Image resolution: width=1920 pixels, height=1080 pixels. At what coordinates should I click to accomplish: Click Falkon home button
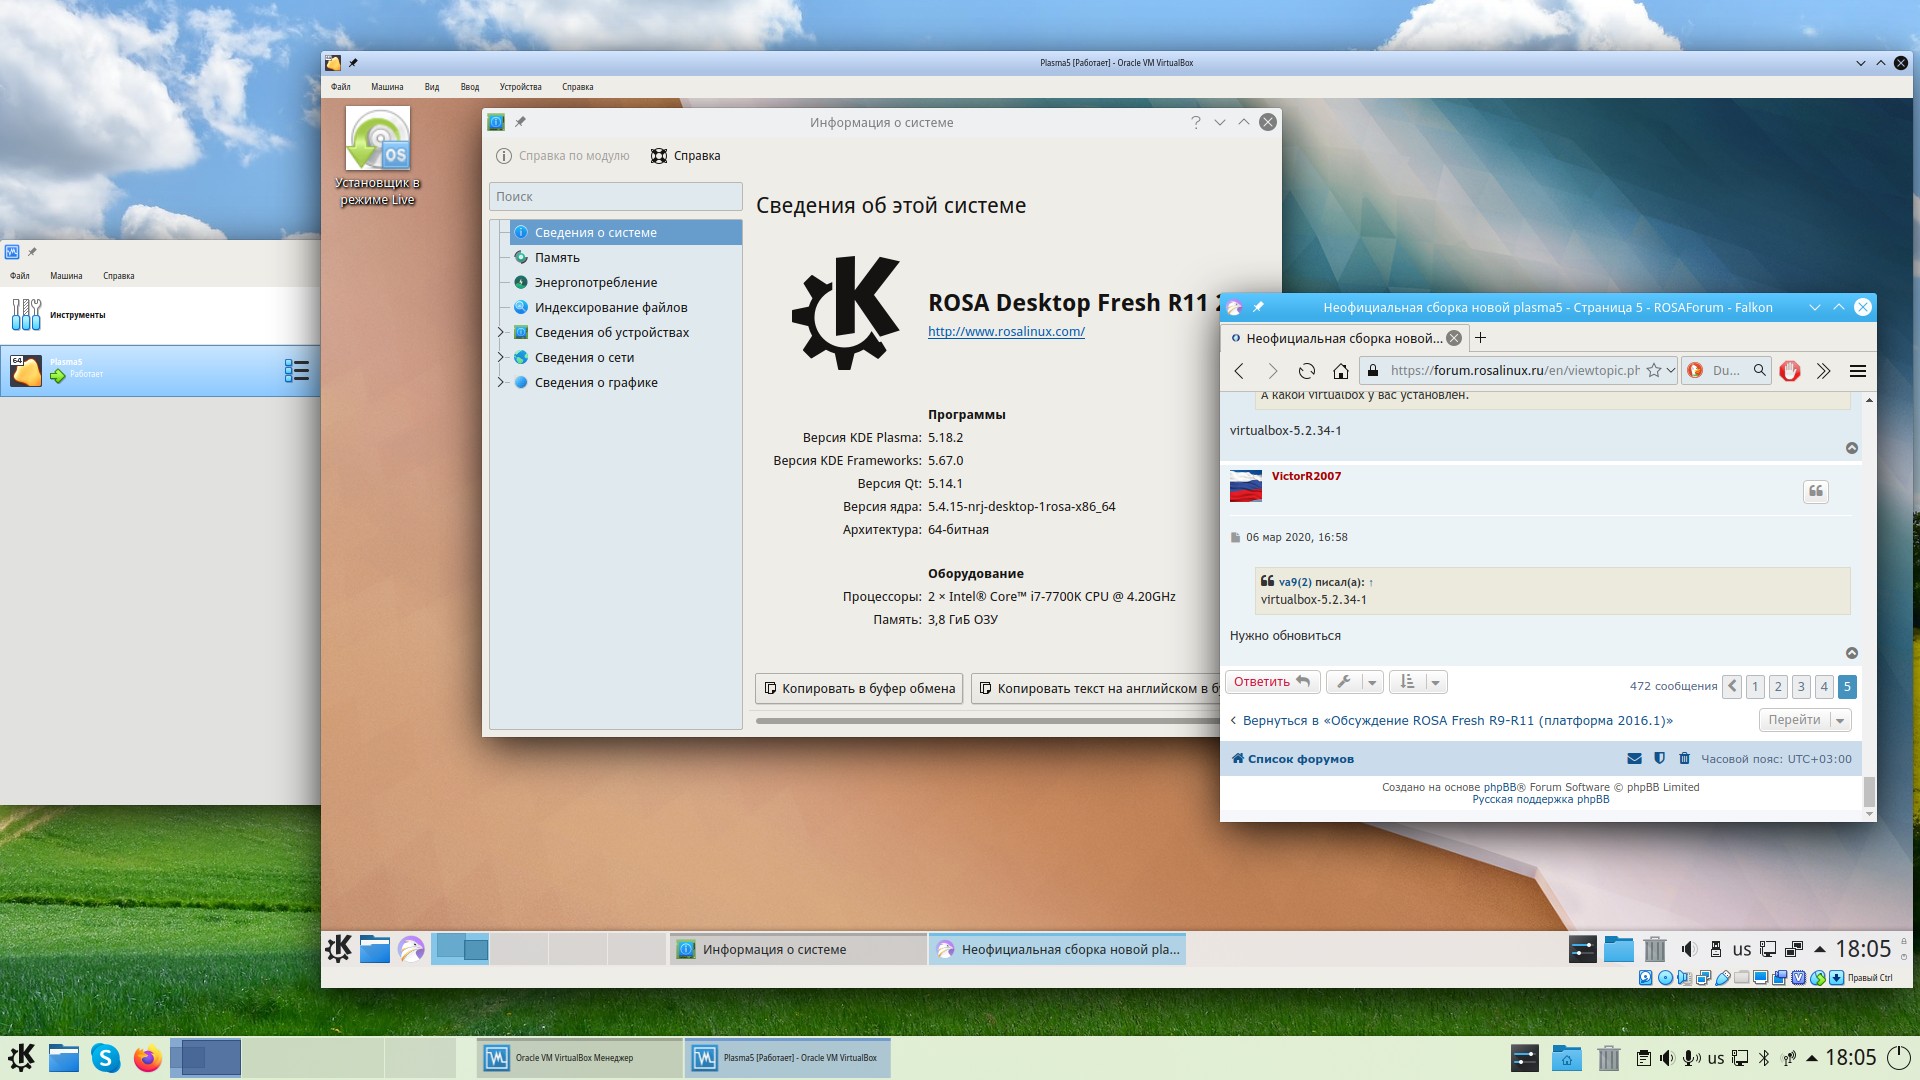tap(1340, 371)
